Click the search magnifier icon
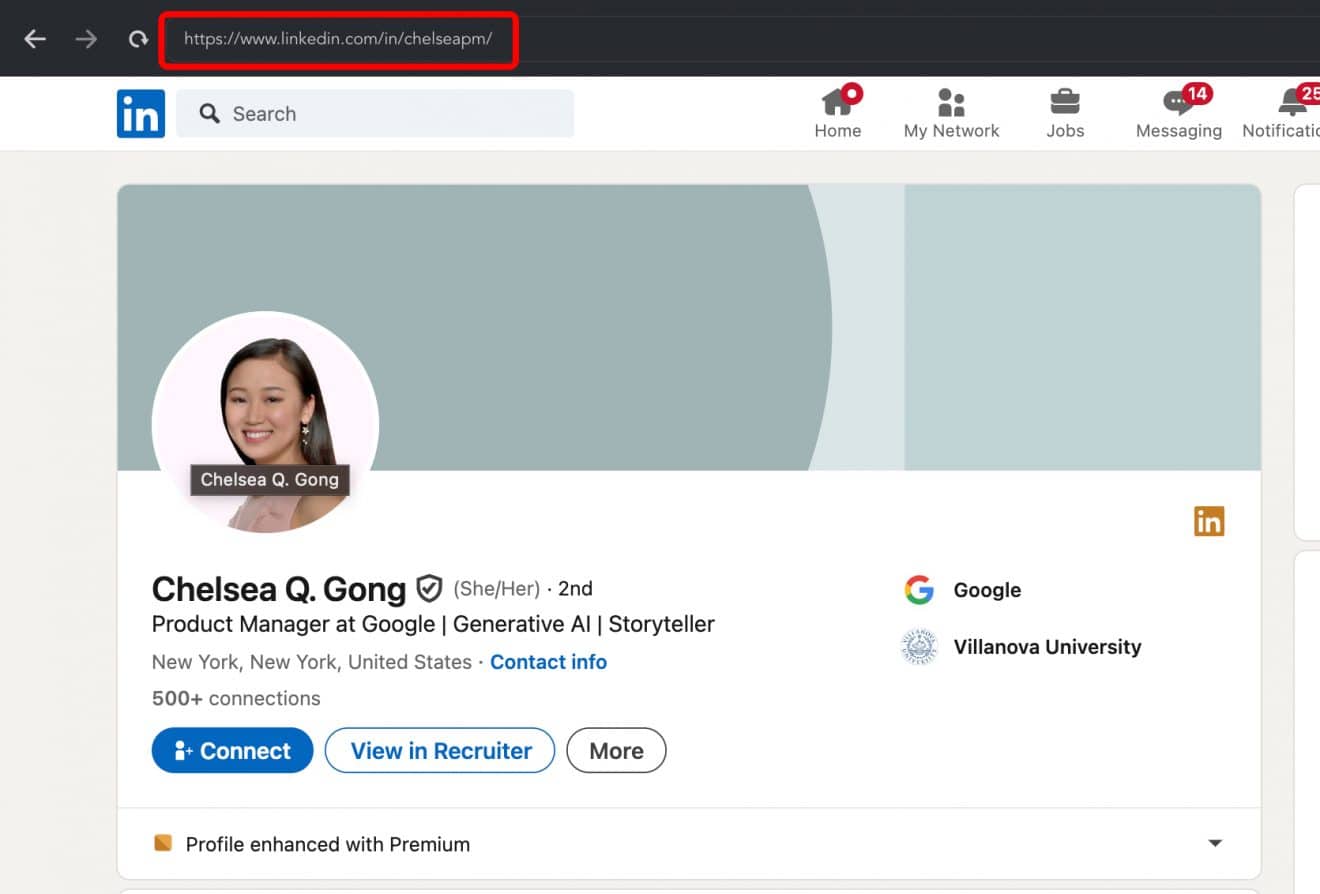This screenshot has height=894, width=1320. [209, 113]
